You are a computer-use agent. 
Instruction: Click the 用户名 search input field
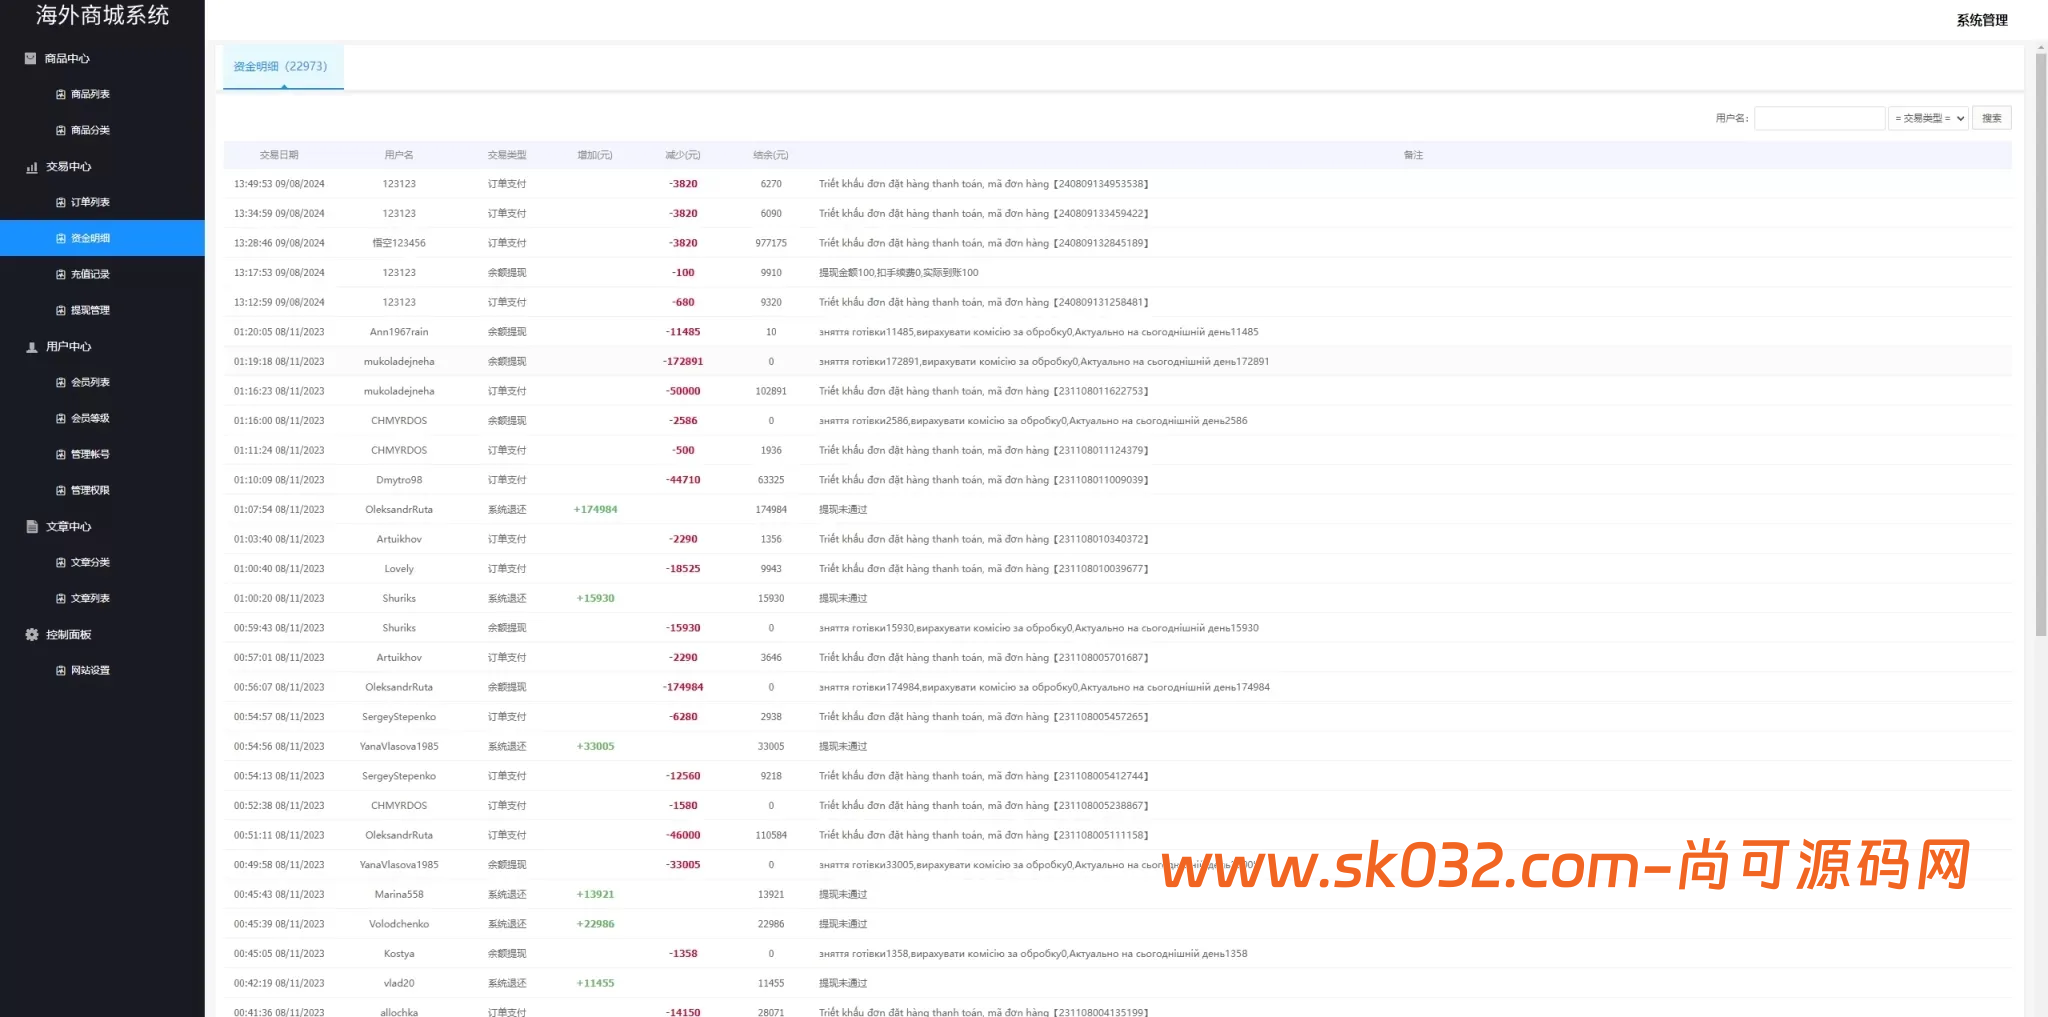pyautogui.click(x=1819, y=118)
